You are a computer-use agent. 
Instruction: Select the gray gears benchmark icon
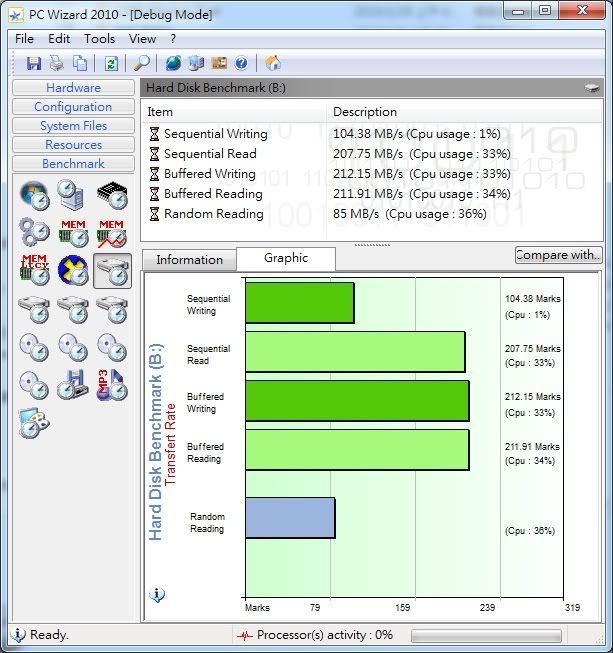[34, 232]
